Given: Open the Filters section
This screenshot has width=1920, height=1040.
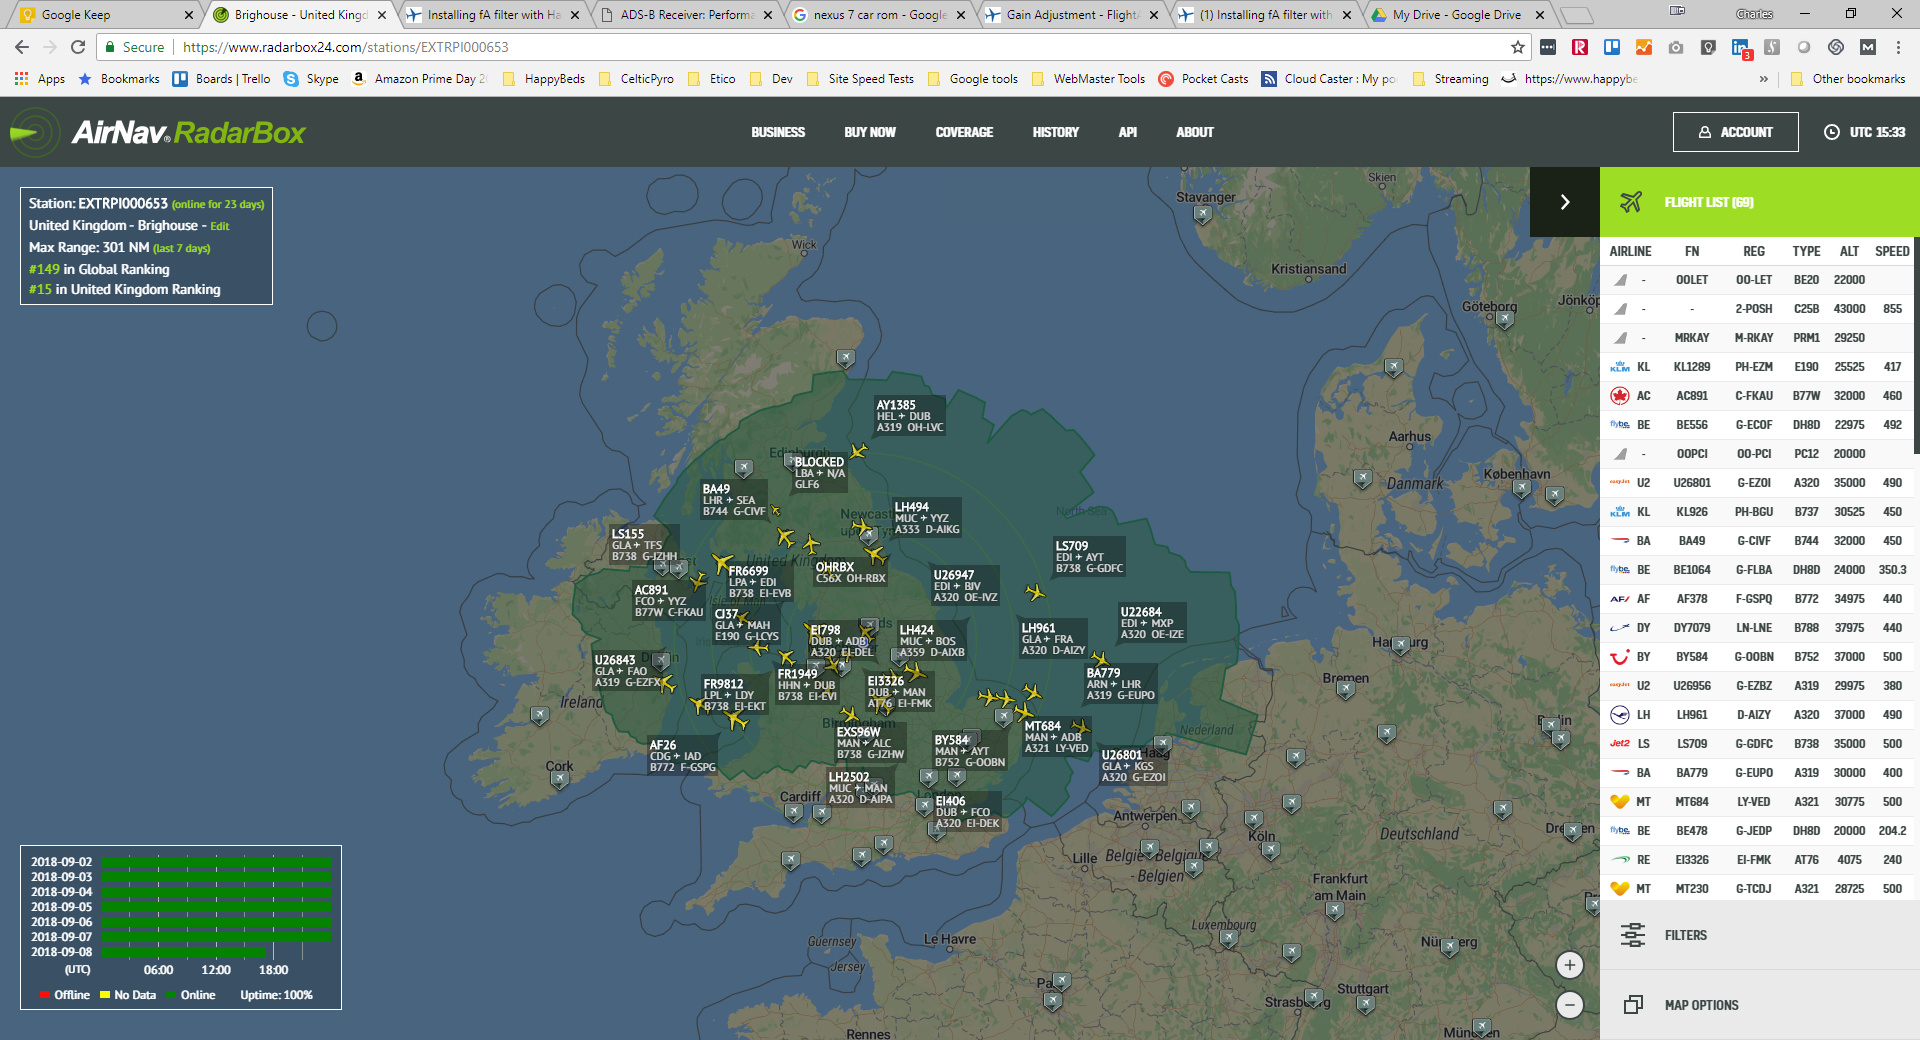Looking at the screenshot, I should 1760,935.
